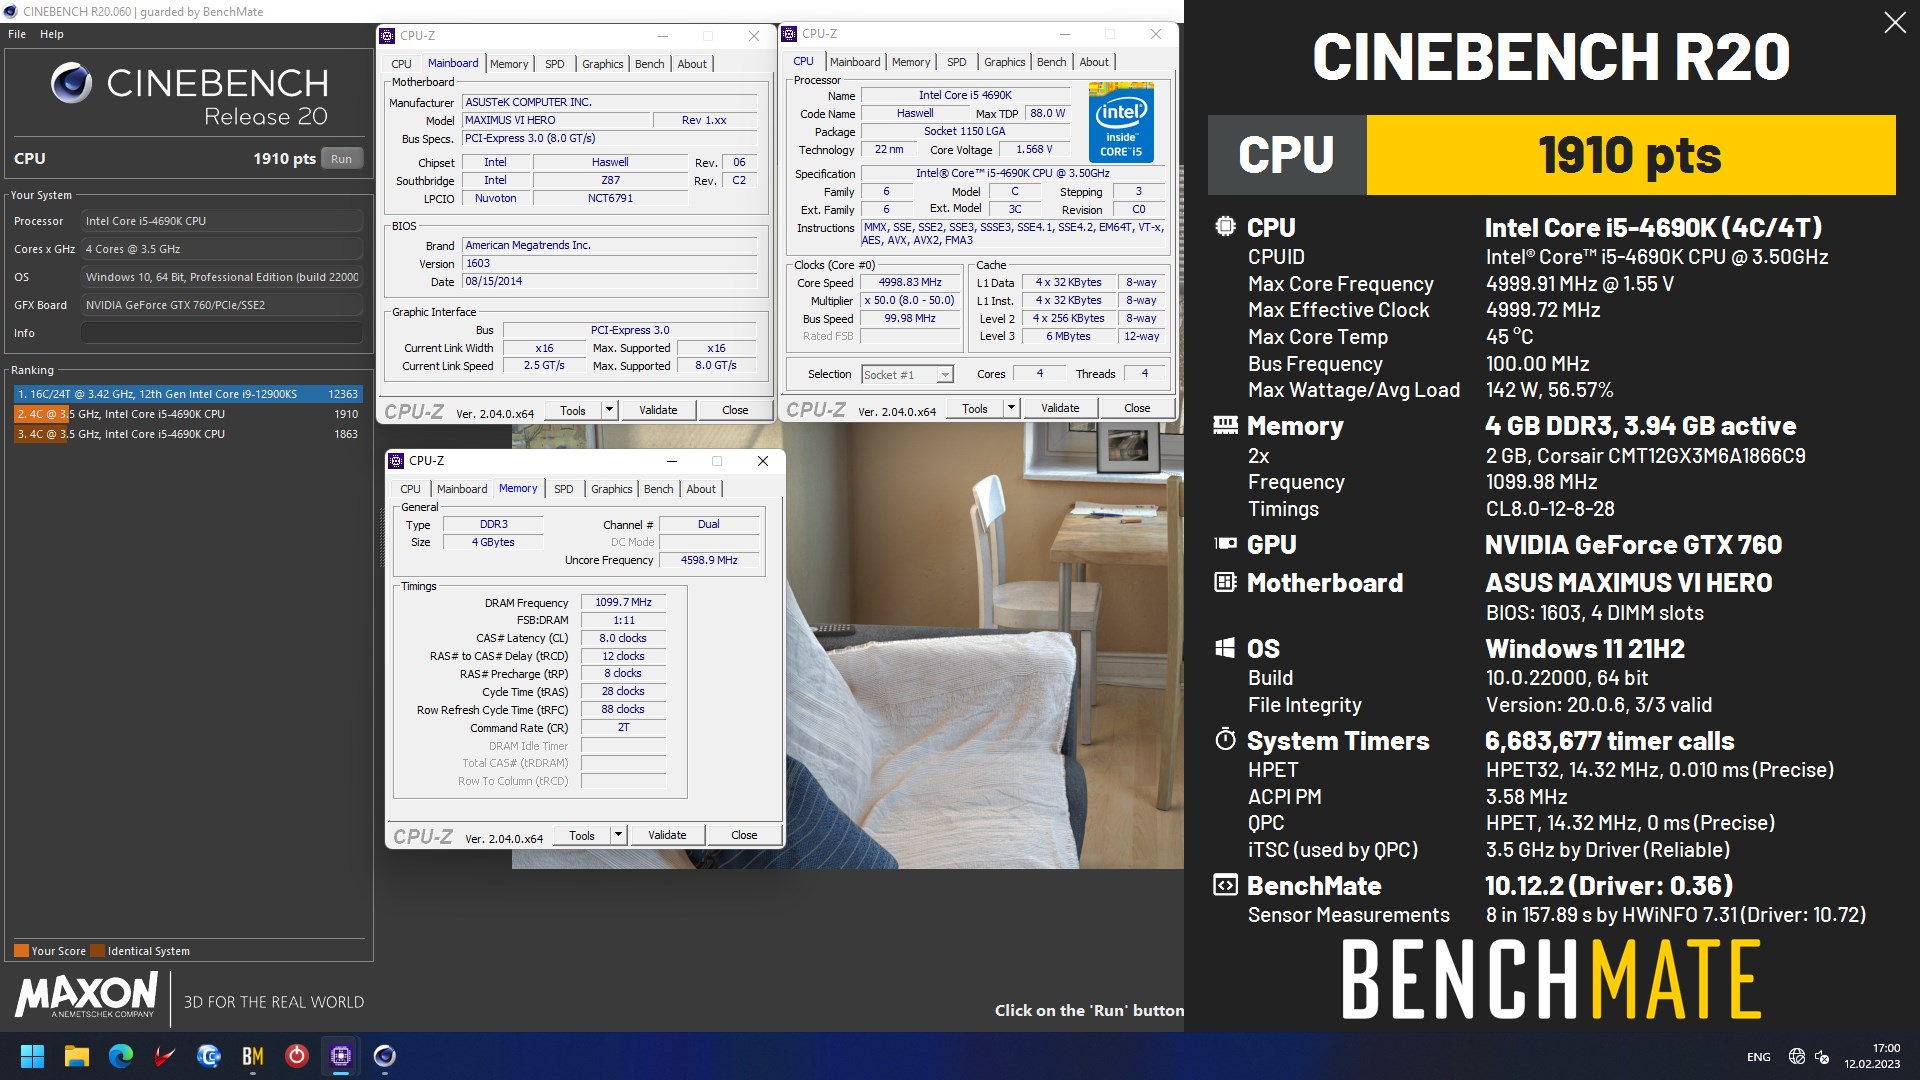
Task: Open SPD tab in Memory CPU-Z window
Action: pyautogui.click(x=564, y=489)
